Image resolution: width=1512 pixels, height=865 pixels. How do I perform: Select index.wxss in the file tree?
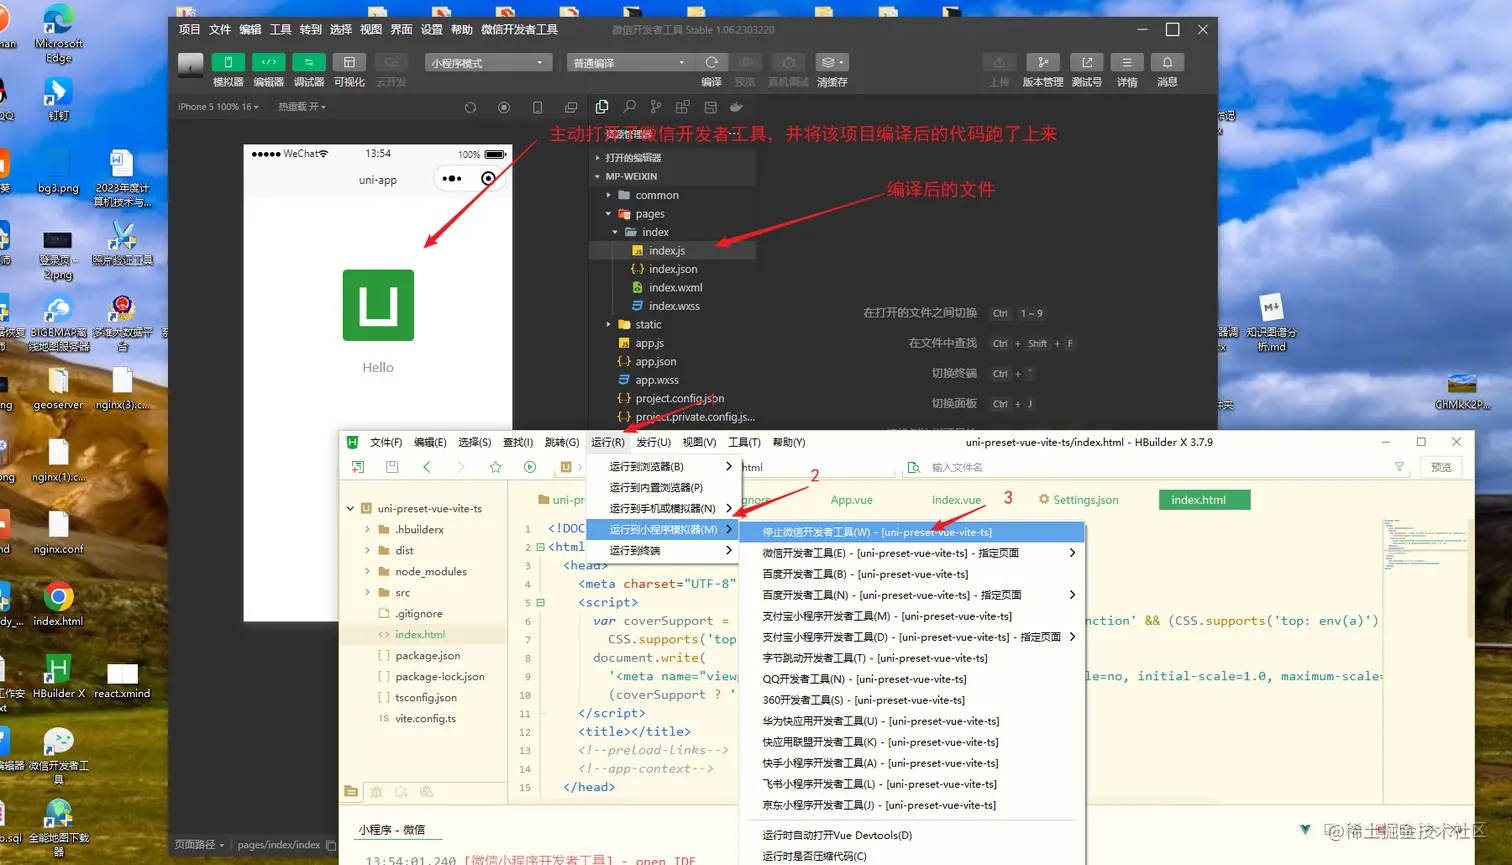pyautogui.click(x=672, y=306)
